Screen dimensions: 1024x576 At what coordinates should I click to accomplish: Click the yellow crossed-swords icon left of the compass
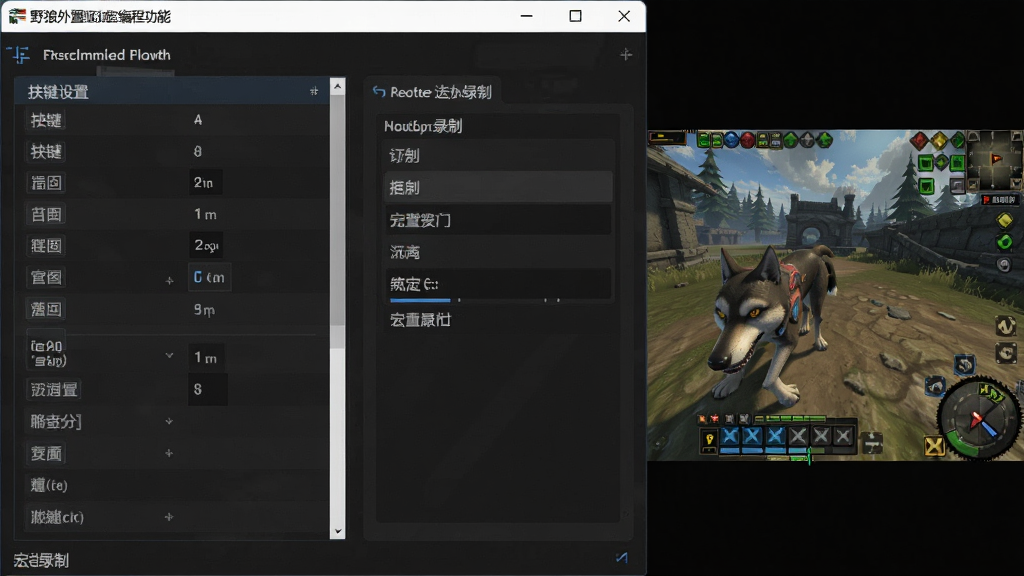[935, 446]
